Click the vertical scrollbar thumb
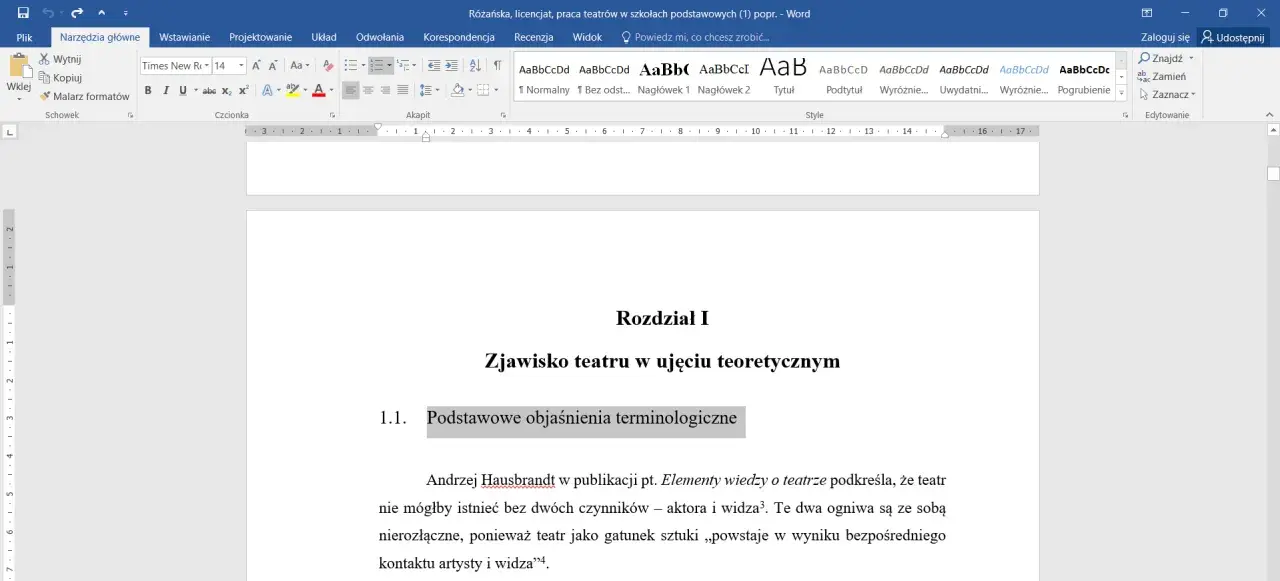 pyautogui.click(x=1273, y=174)
